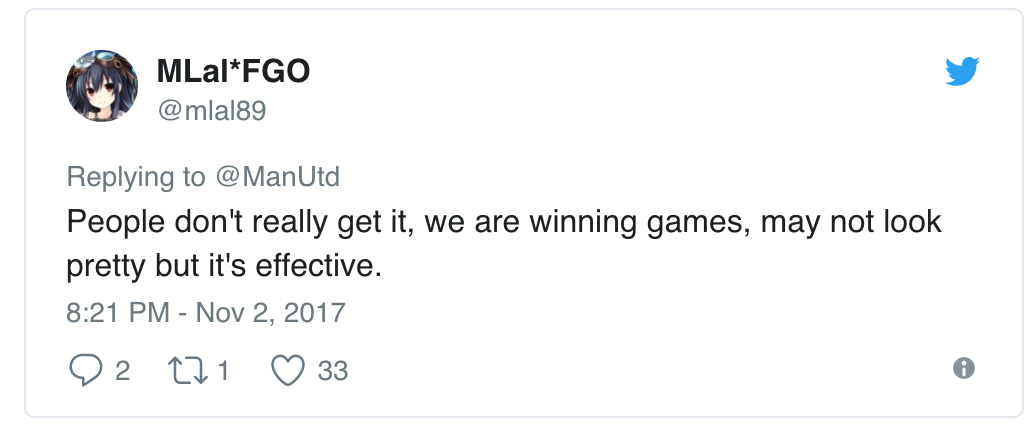Like the tweet with the heart icon

288,370
